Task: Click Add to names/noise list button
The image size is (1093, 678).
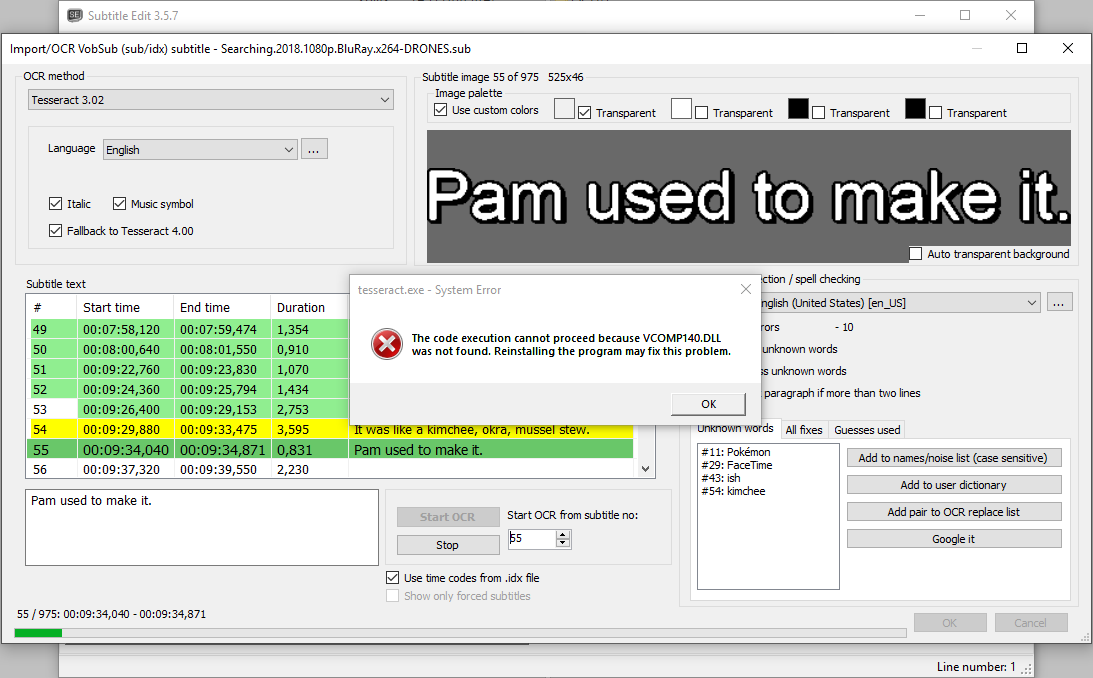Action: [954, 458]
